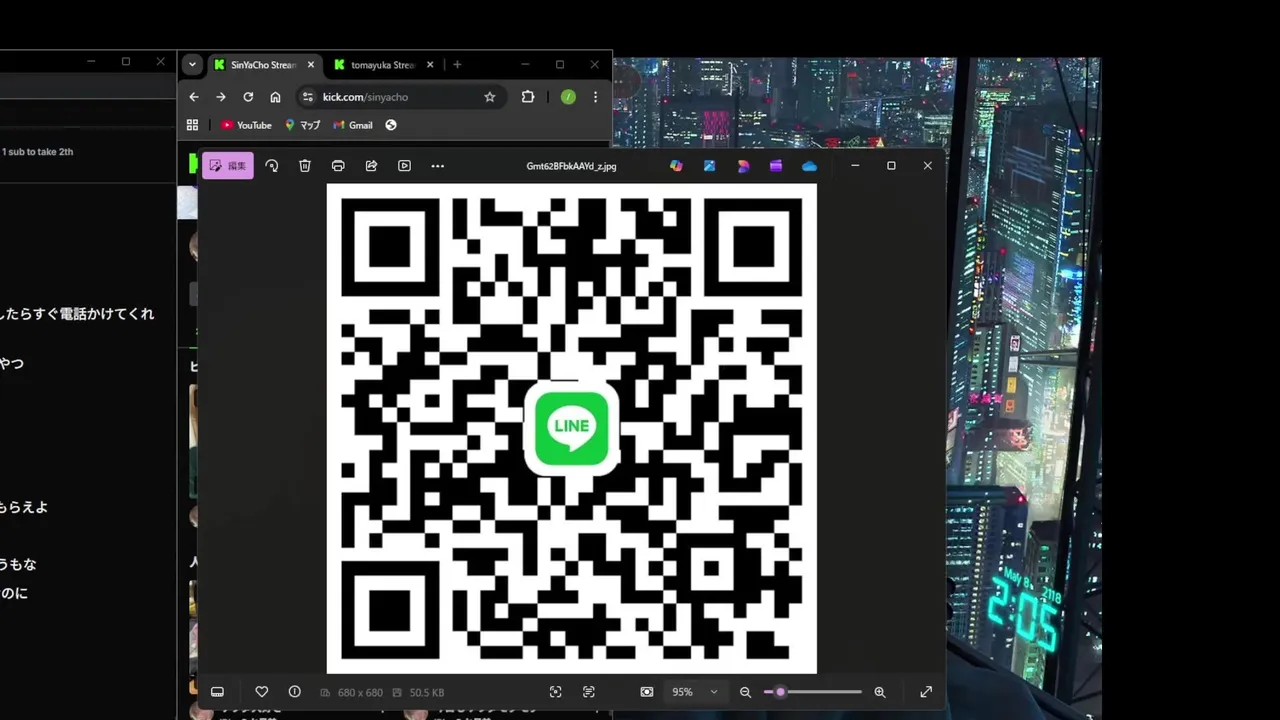Zoom in with the plus magnifier
Viewport: 1280px width, 720px height.
tap(880, 692)
